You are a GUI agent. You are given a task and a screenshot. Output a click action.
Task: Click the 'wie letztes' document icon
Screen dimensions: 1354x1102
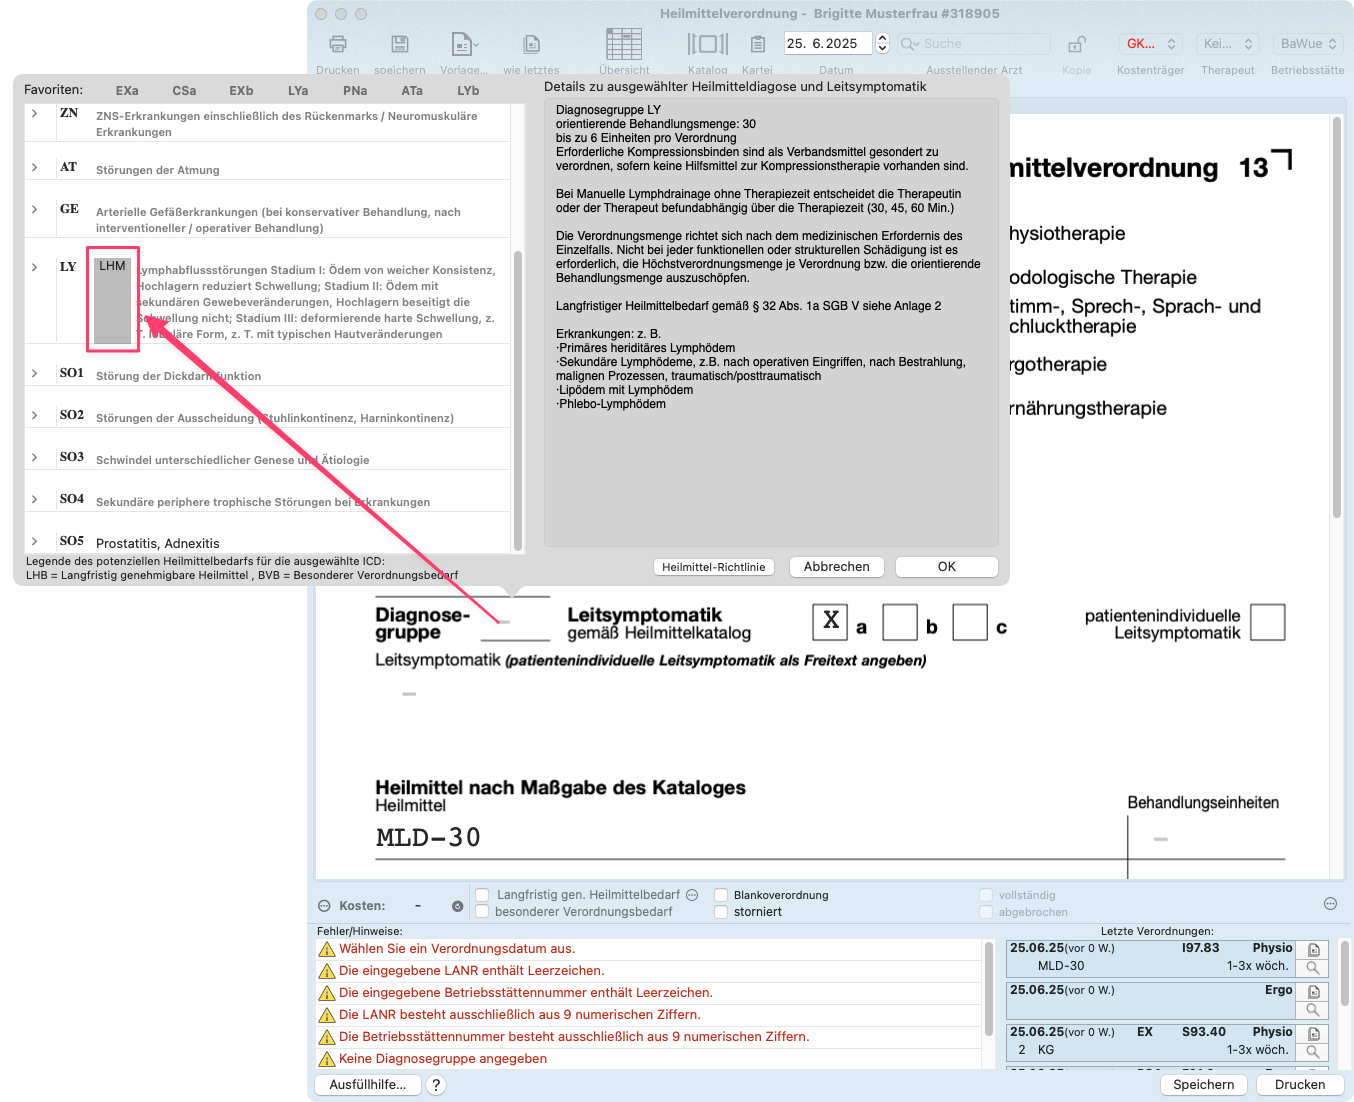pos(532,44)
